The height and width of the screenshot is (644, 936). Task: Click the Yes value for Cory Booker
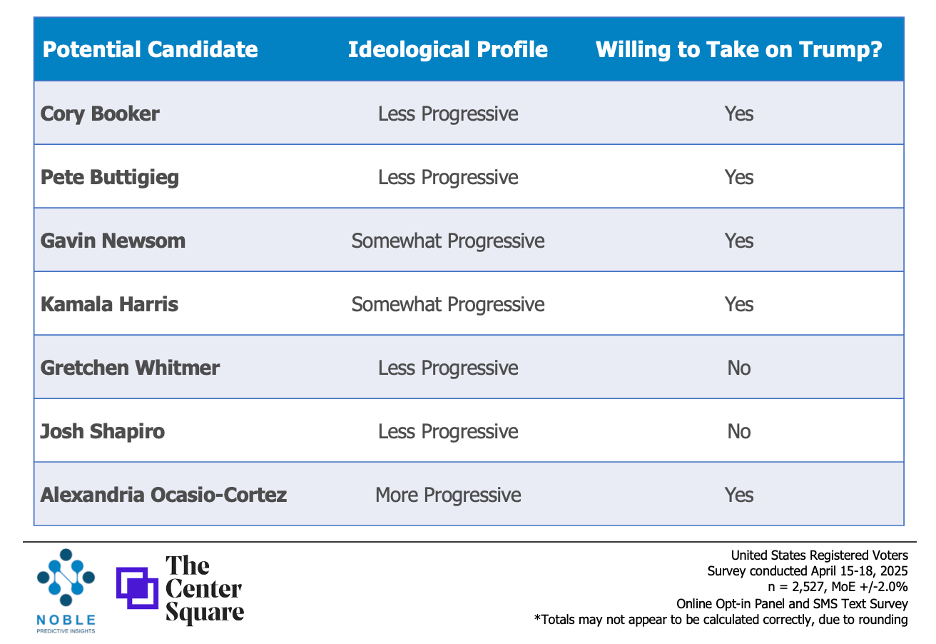(739, 114)
